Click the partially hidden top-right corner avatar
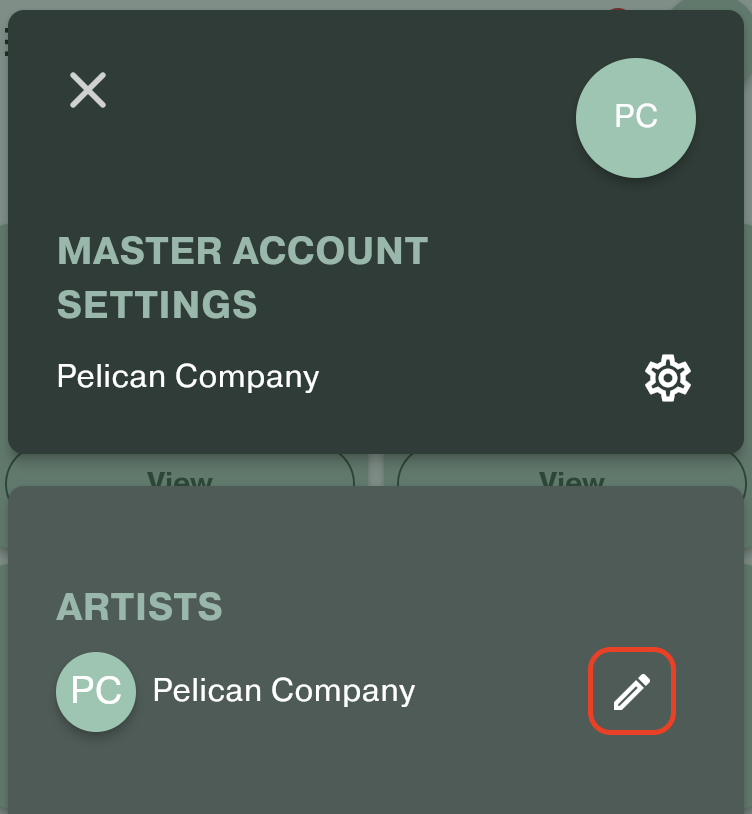The image size is (752, 814). (x=720, y=6)
